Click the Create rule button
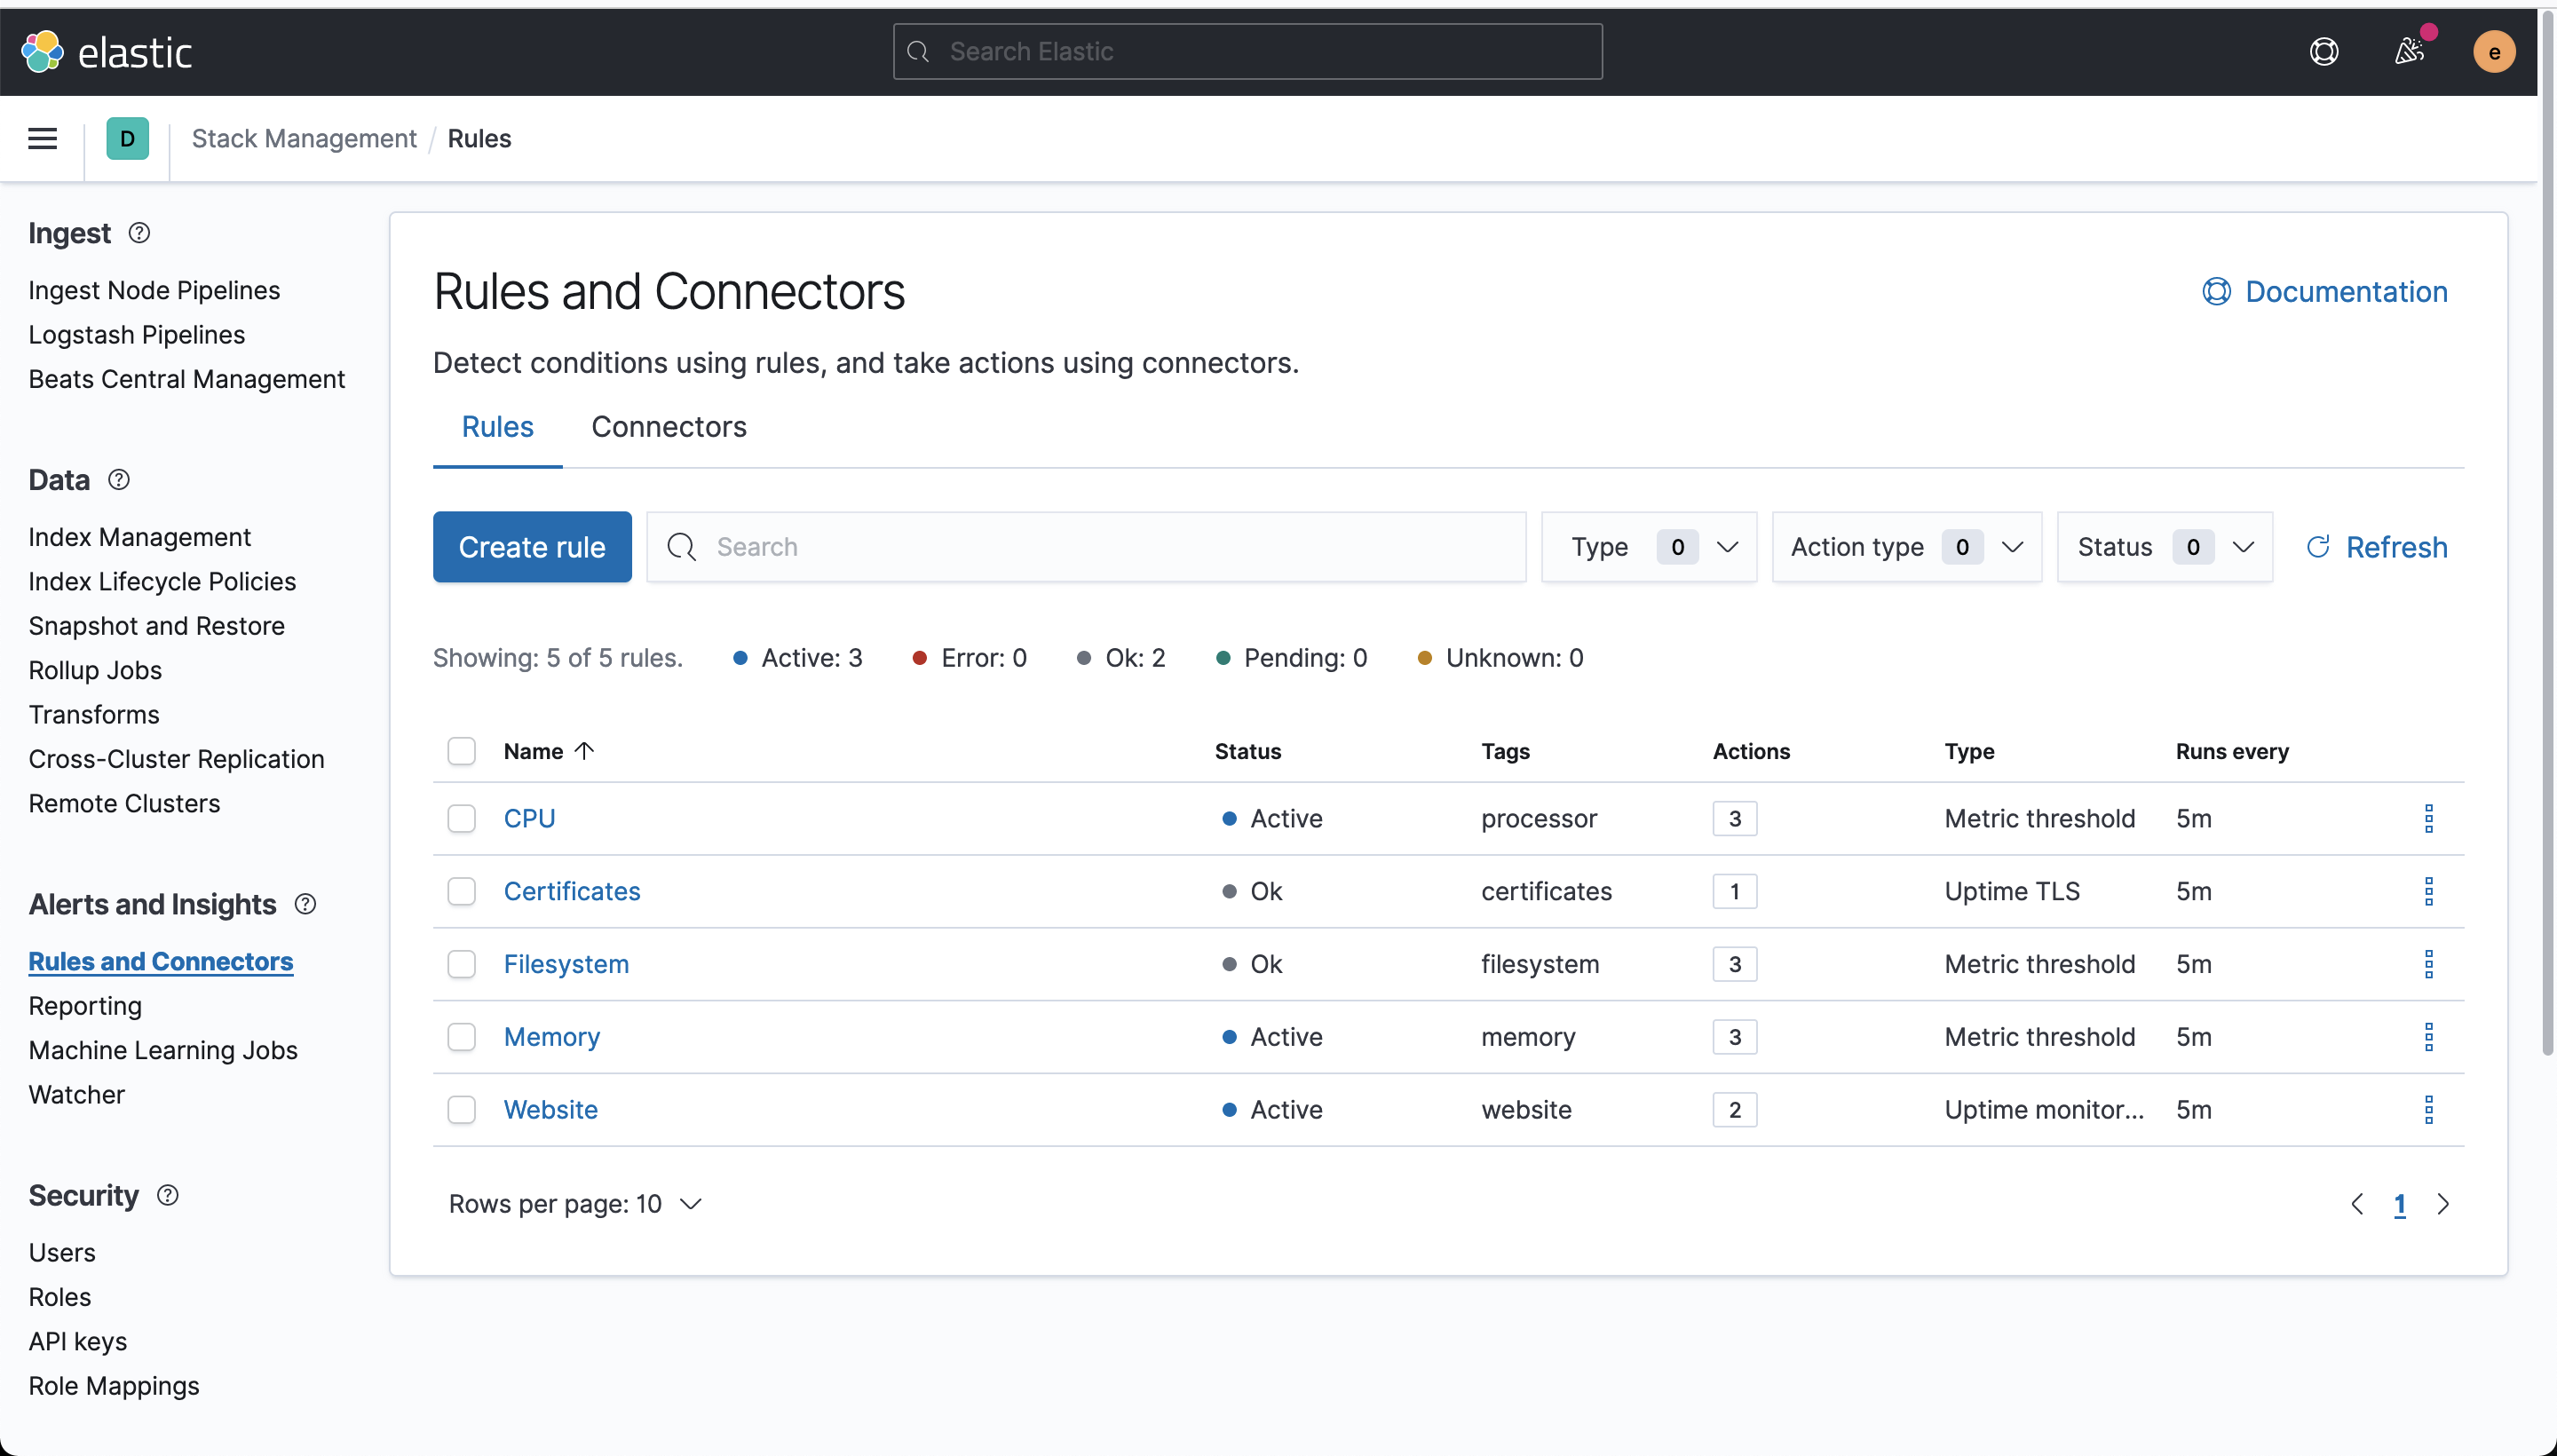The height and width of the screenshot is (1456, 2557). [x=531, y=547]
